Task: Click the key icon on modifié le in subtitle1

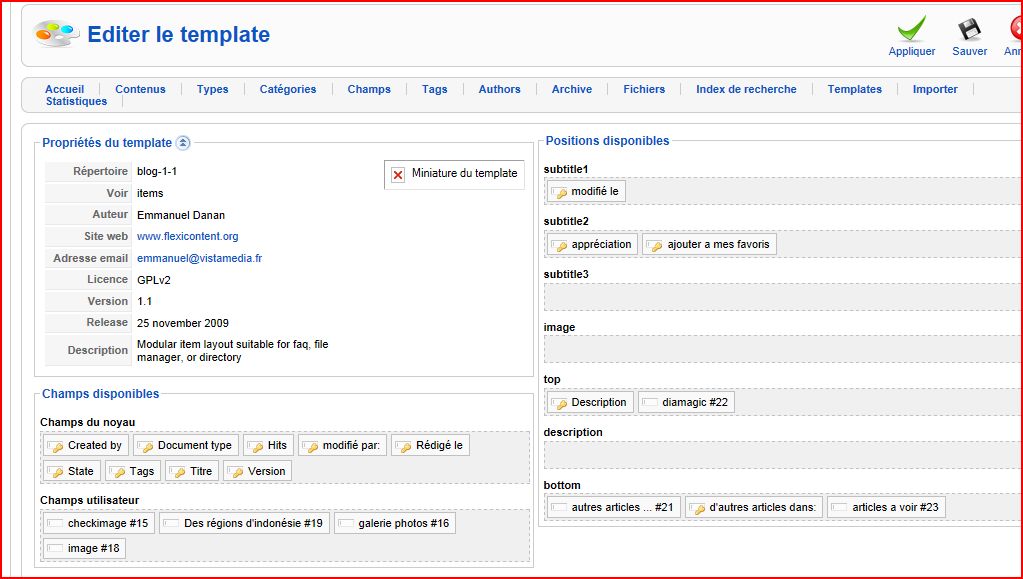Action: (560, 192)
